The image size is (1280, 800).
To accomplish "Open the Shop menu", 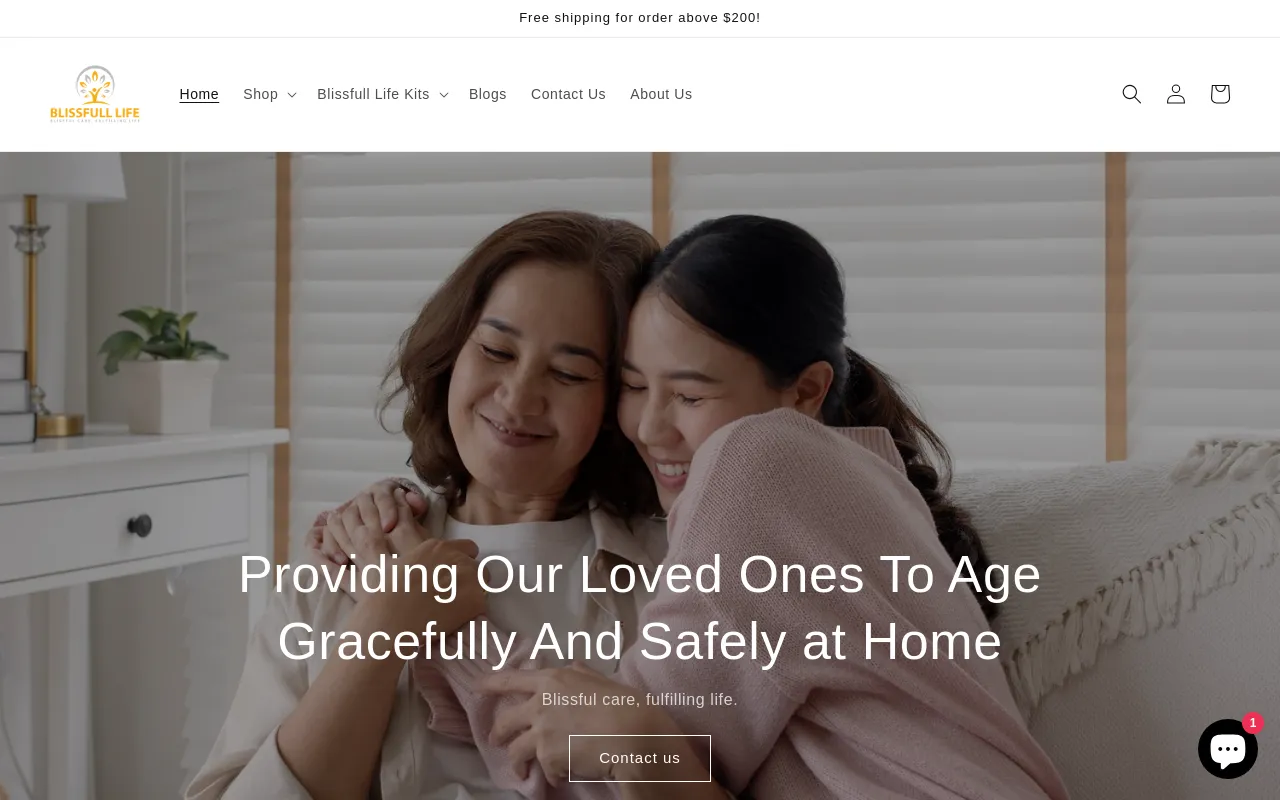I will 261,94.
